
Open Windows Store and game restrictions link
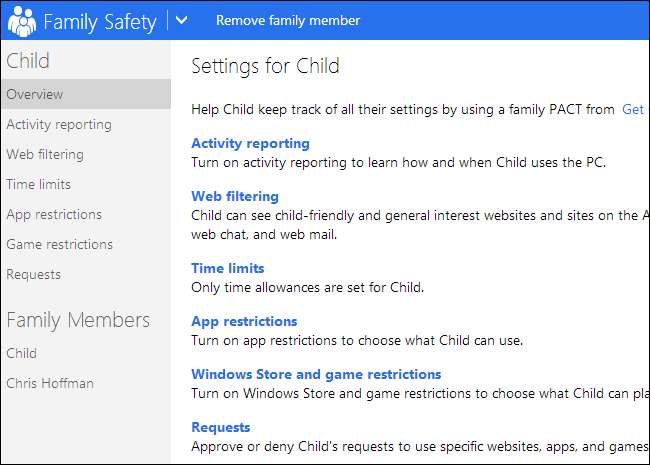point(316,374)
